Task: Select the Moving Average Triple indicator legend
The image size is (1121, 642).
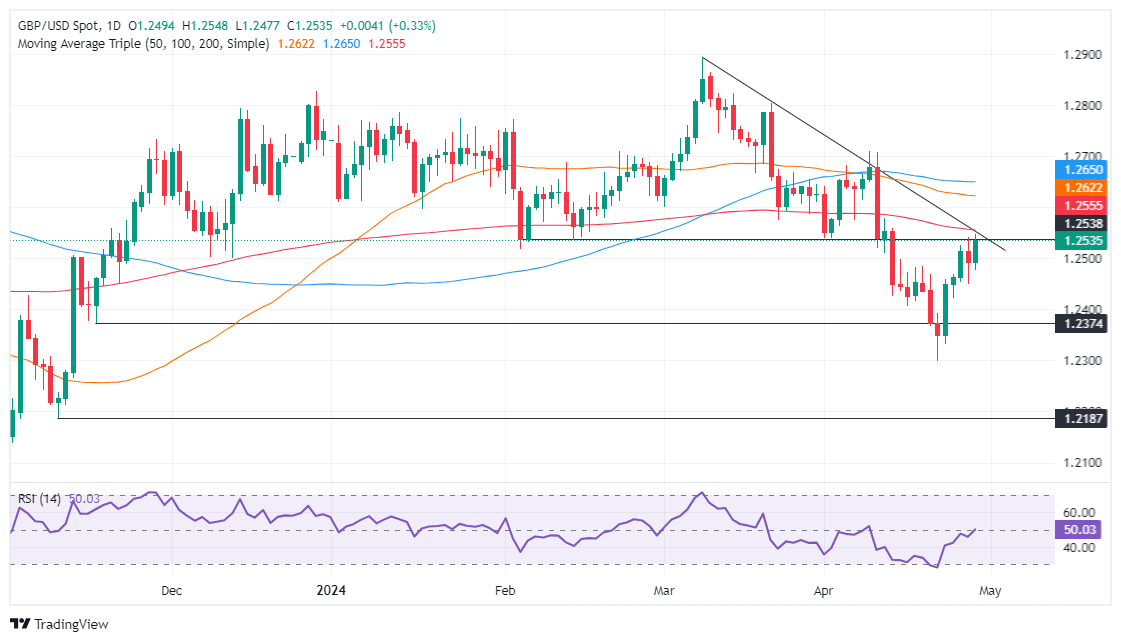Action: [x=140, y=44]
